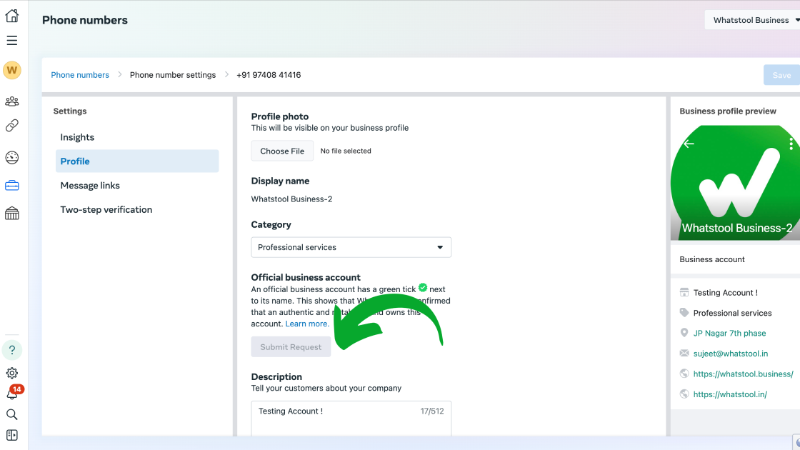Click back arrow in profile preview
This screenshot has height=450, width=800.
coord(689,144)
